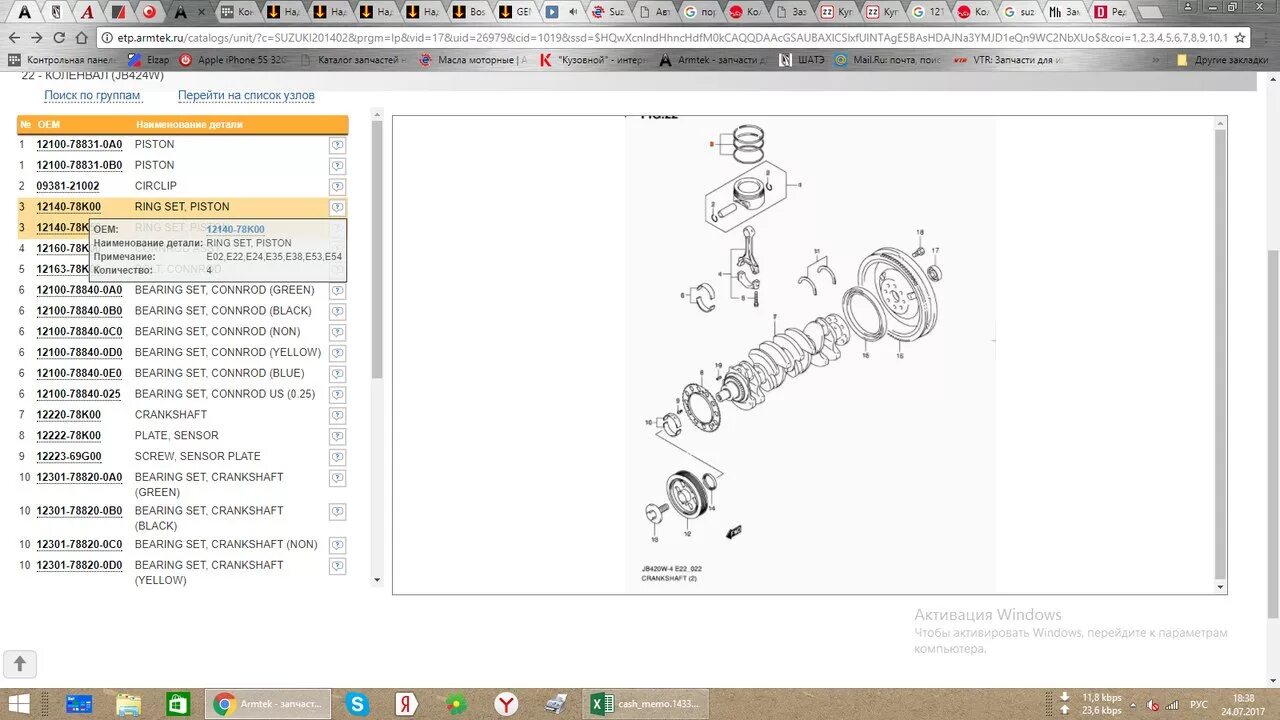Open info icon for CONNROD (NON) row
The height and width of the screenshot is (720, 1280).
pos(338,333)
